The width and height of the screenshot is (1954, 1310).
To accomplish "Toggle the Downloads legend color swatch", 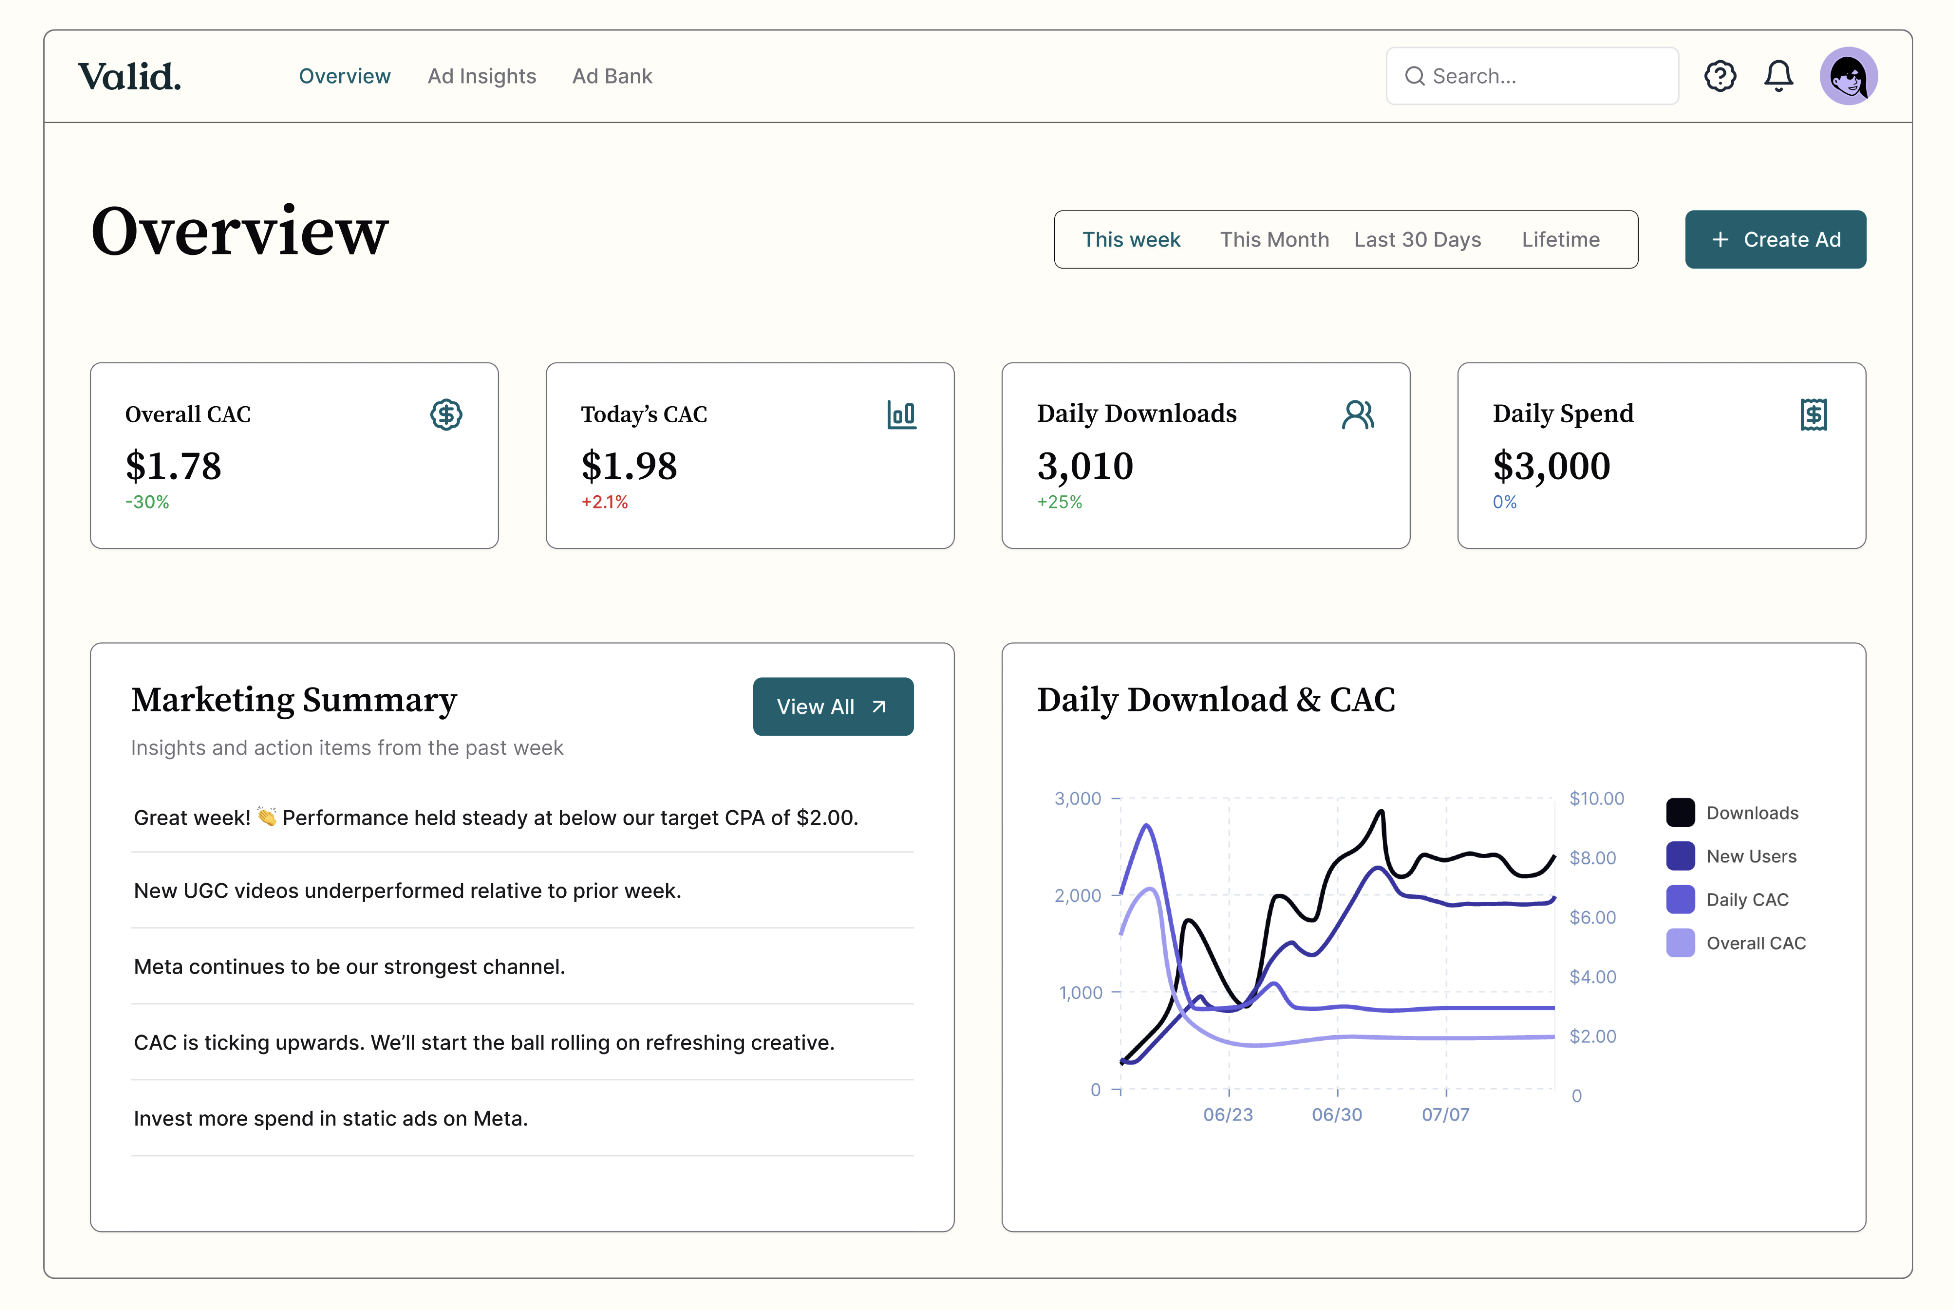I will (1680, 813).
